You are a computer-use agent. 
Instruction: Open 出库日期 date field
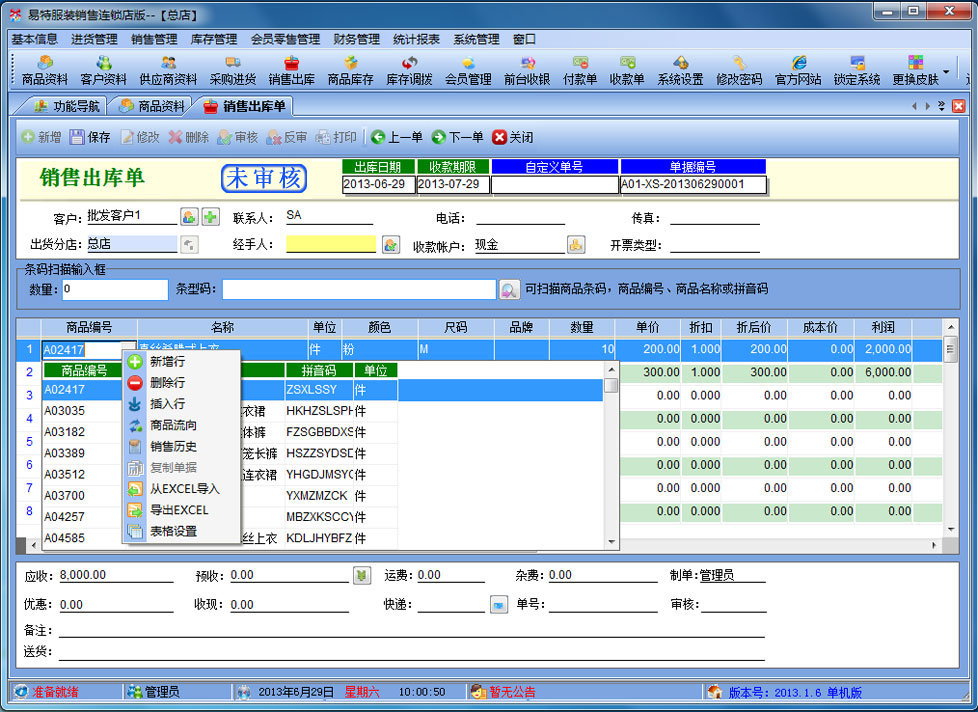pos(377,185)
